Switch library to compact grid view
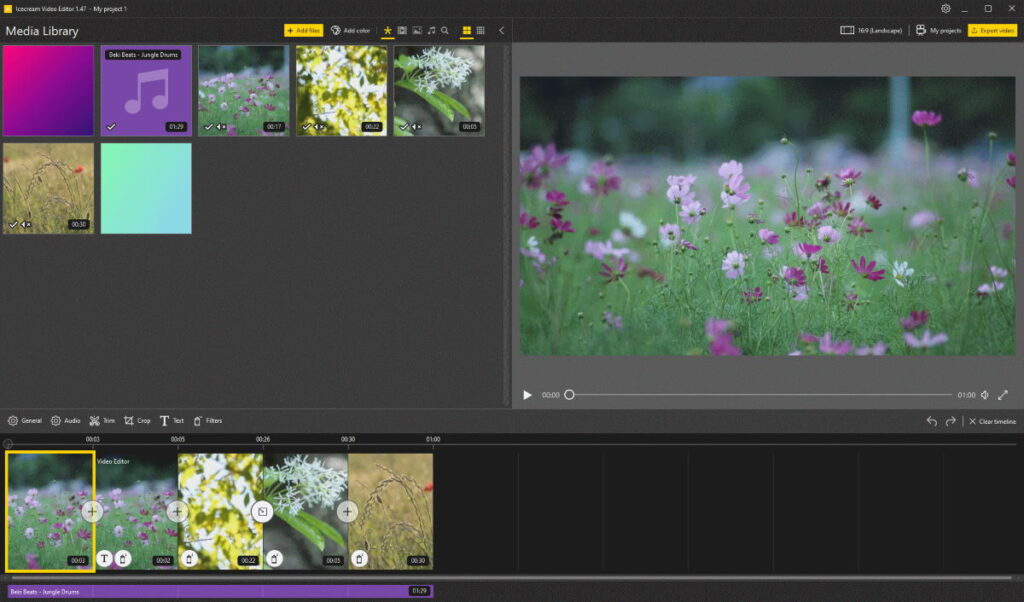The image size is (1024, 602). [x=480, y=30]
